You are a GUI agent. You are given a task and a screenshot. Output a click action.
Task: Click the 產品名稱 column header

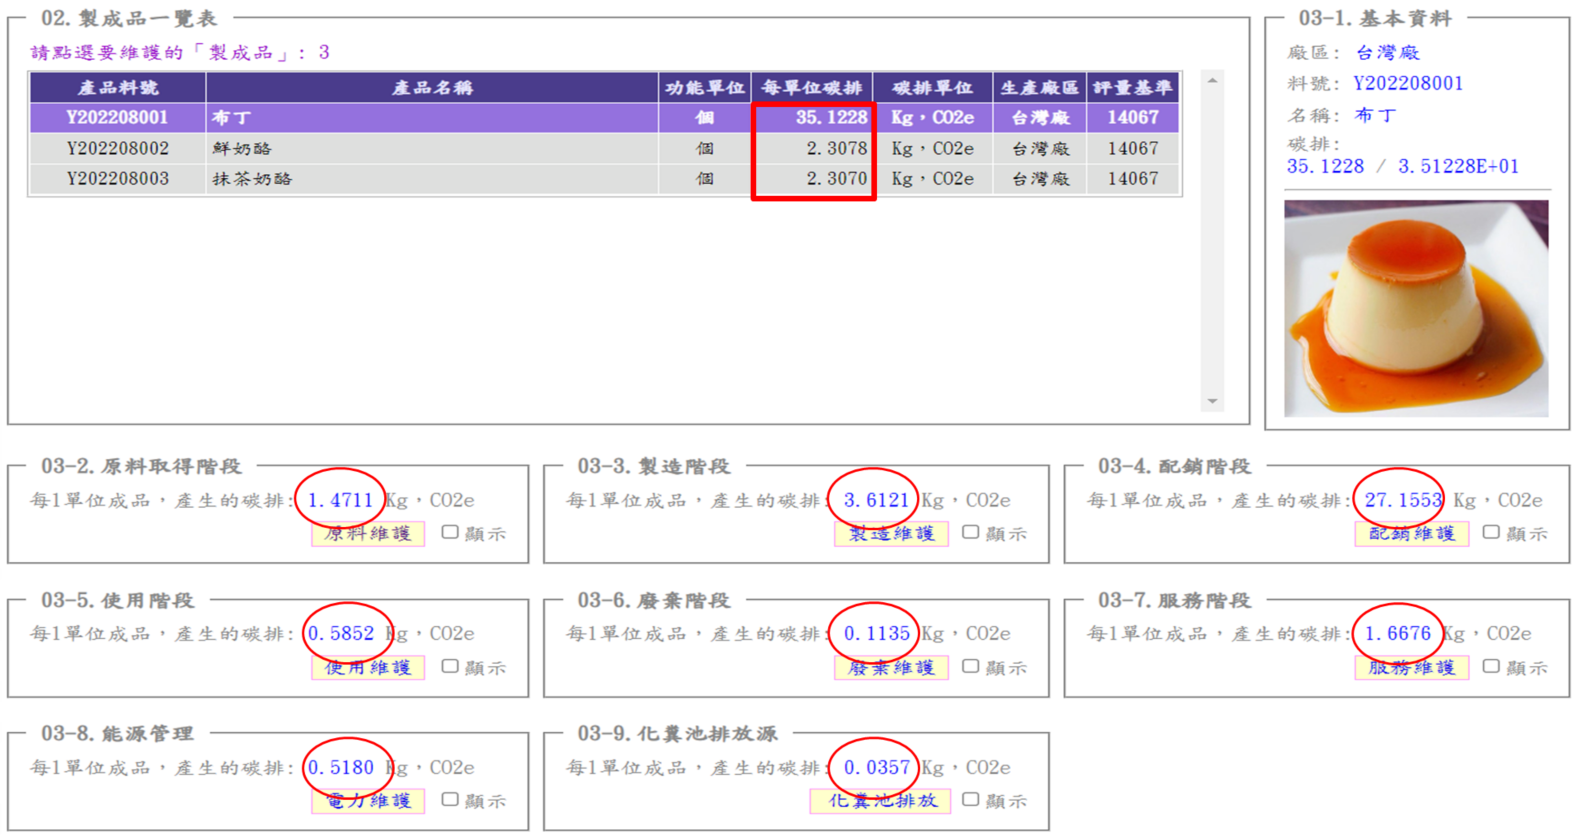[x=432, y=88]
